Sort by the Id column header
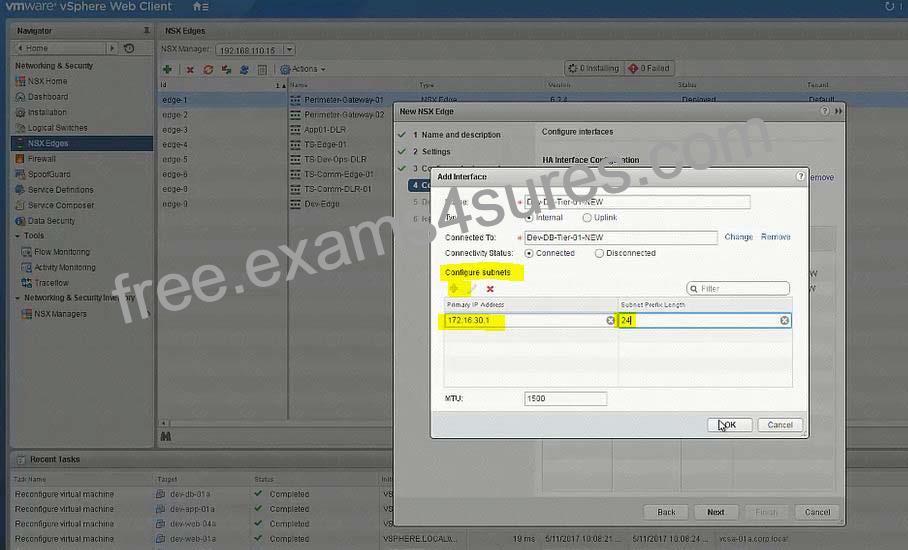The image size is (908, 550). (x=222, y=85)
